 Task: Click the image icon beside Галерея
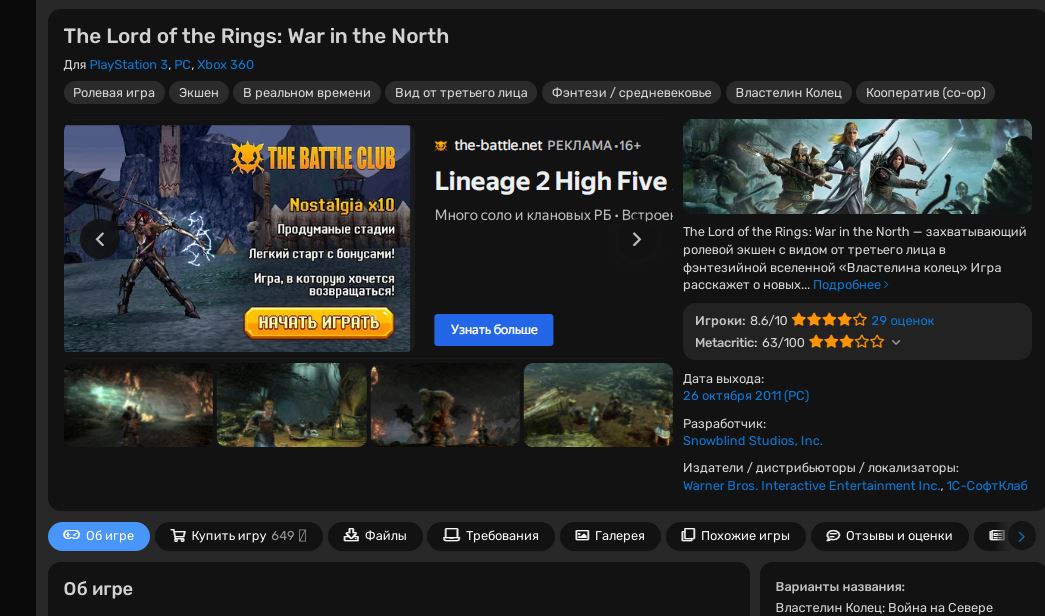pos(582,535)
